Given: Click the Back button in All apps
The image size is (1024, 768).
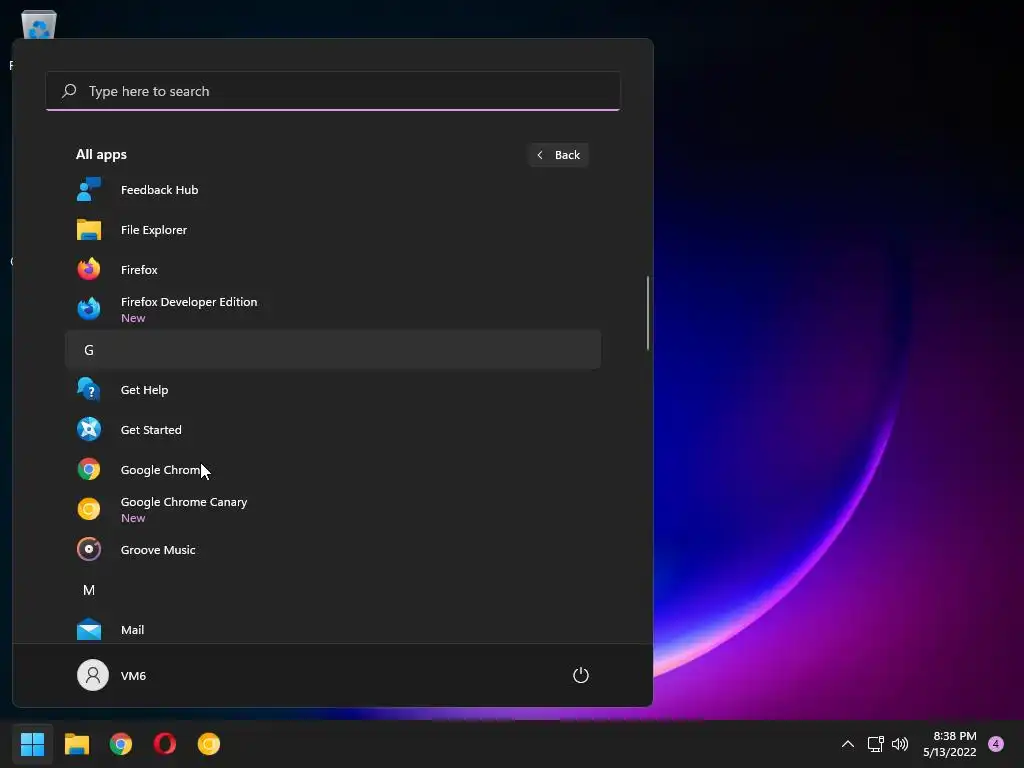Looking at the screenshot, I should tap(558, 155).
